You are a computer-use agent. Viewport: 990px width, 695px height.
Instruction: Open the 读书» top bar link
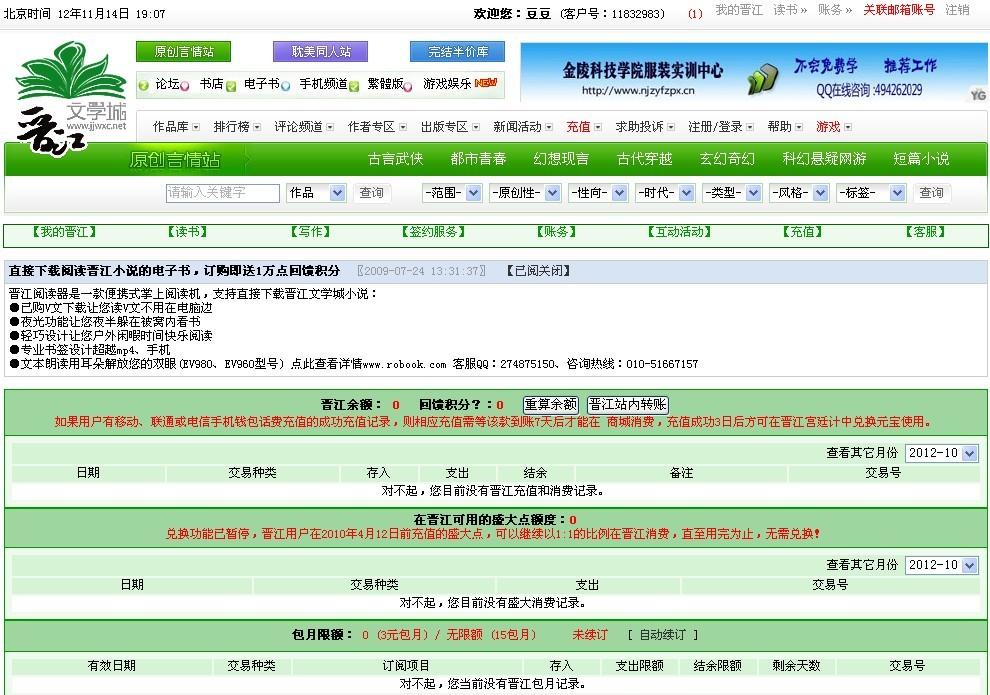(x=790, y=10)
